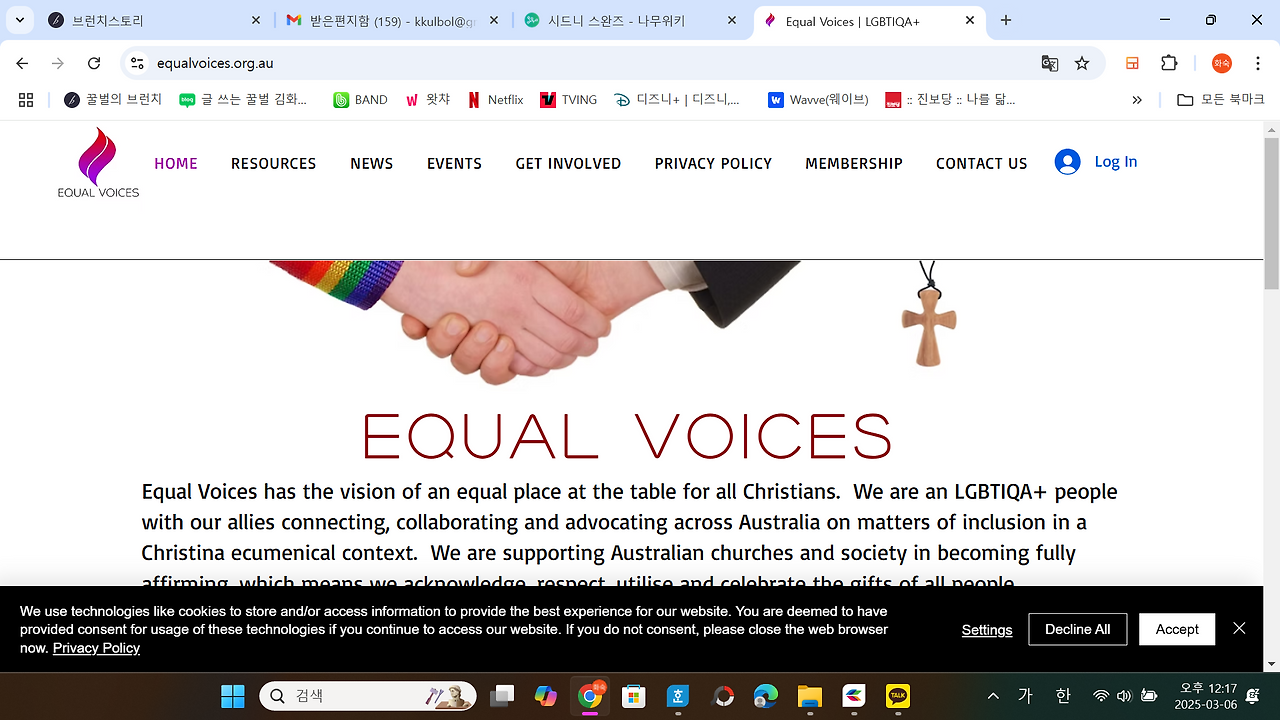Dismiss the cookie banner with X
Image resolution: width=1280 pixels, height=720 pixels.
tap(1239, 628)
